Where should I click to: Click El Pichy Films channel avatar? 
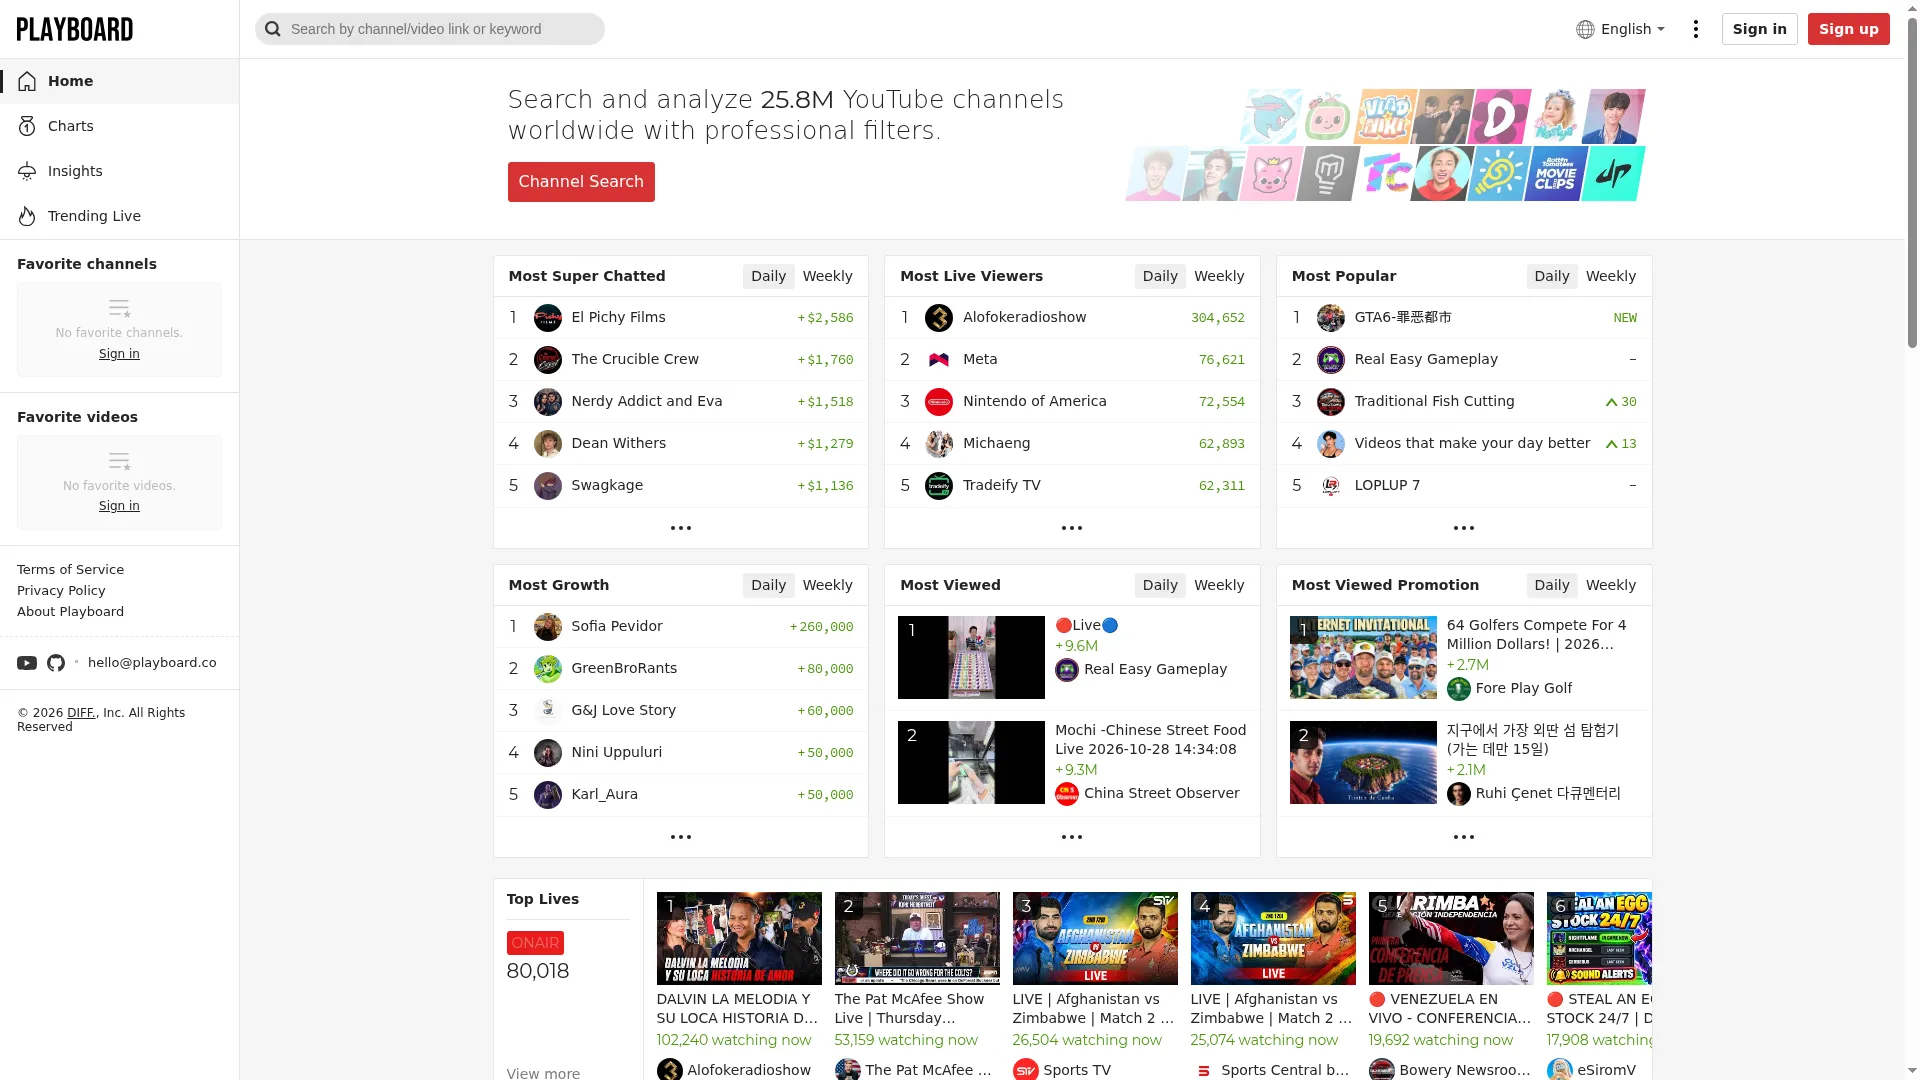coord(548,318)
